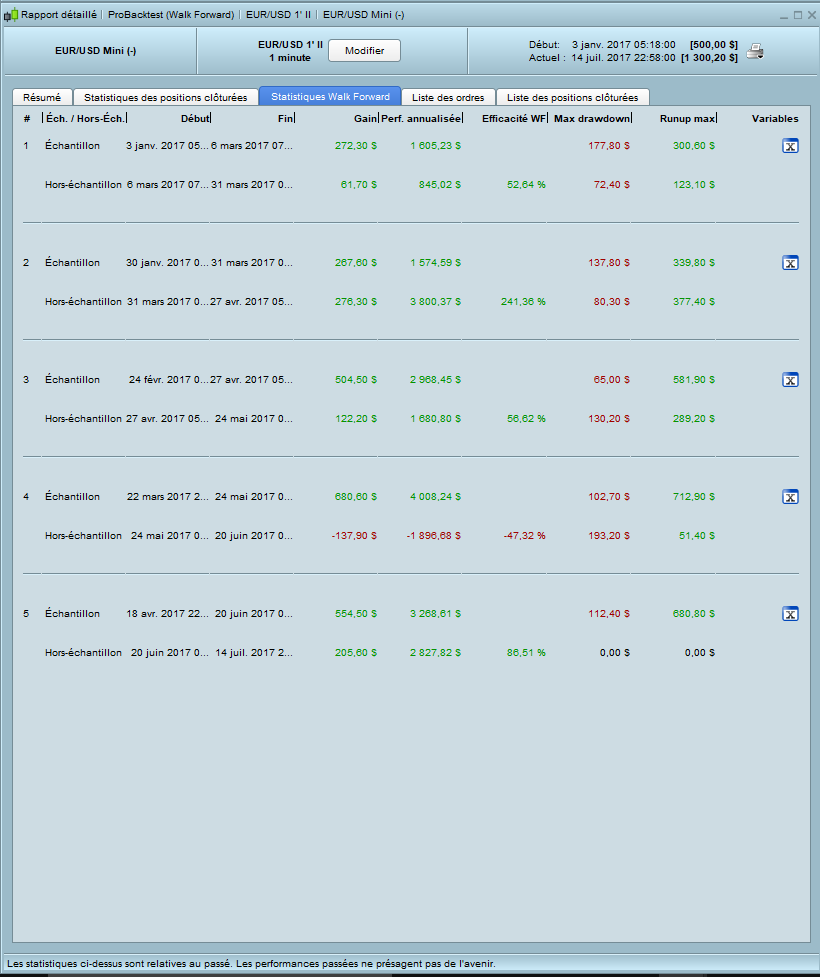Open variables export for walk forward row 2
Viewport: 820px width, 977px height.
click(790, 263)
